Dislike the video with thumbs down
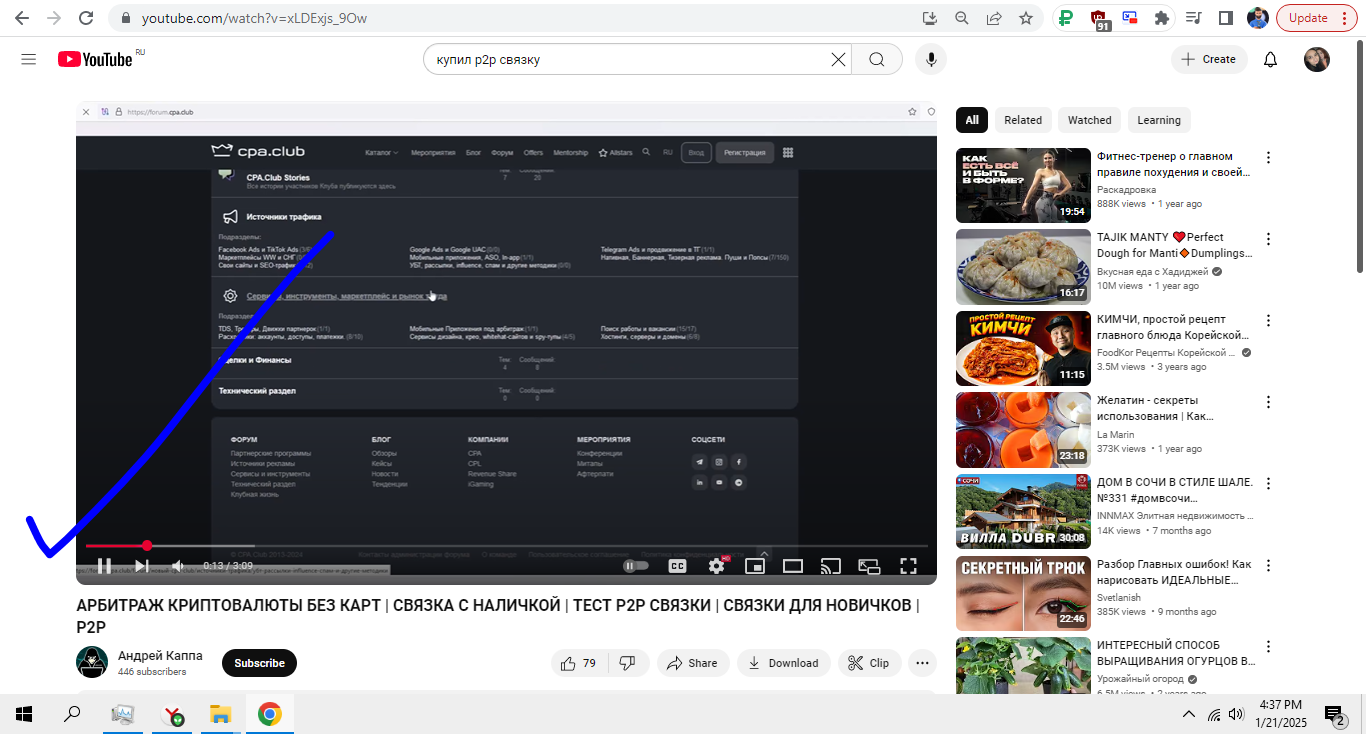 [x=628, y=663]
